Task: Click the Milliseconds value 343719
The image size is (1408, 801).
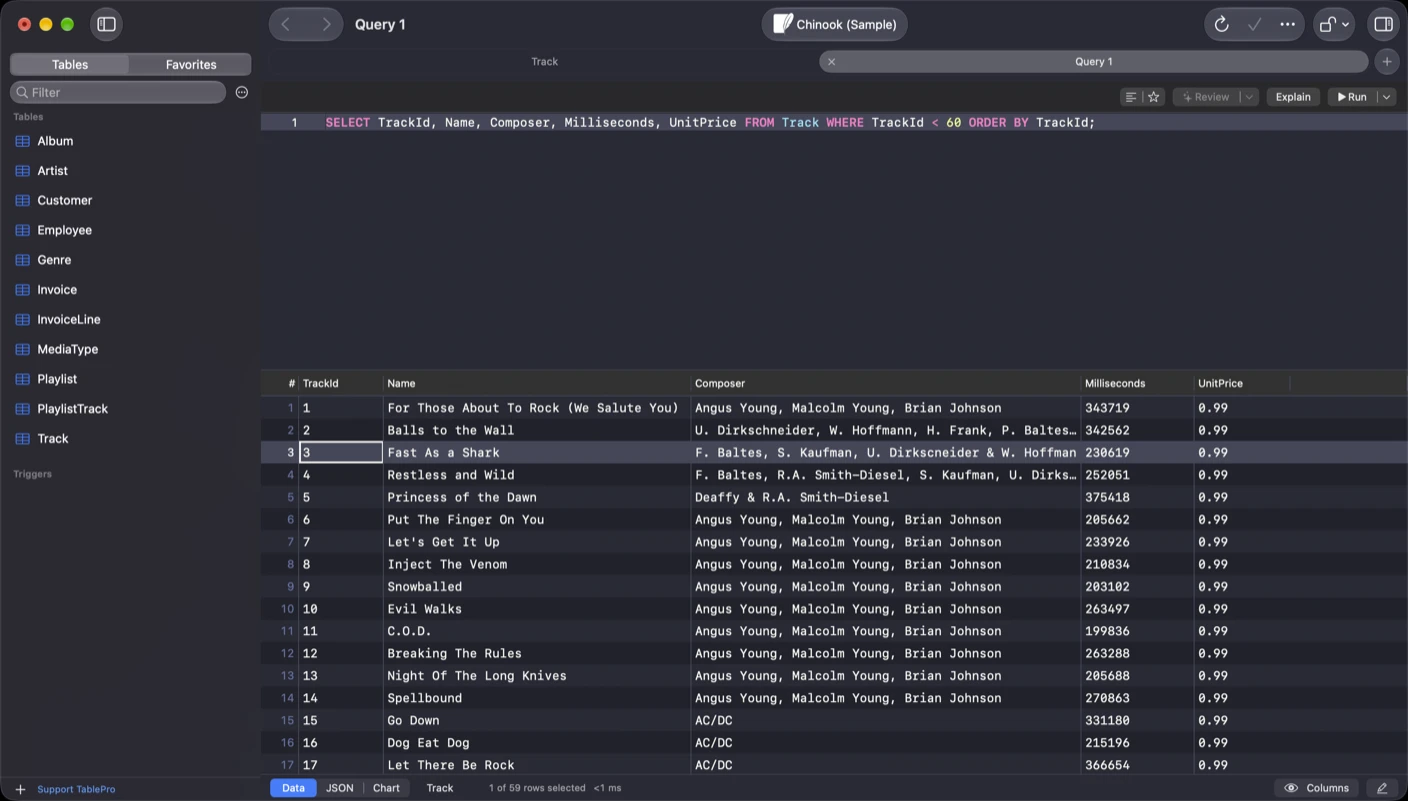Action: pyautogui.click(x=1136, y=408)
